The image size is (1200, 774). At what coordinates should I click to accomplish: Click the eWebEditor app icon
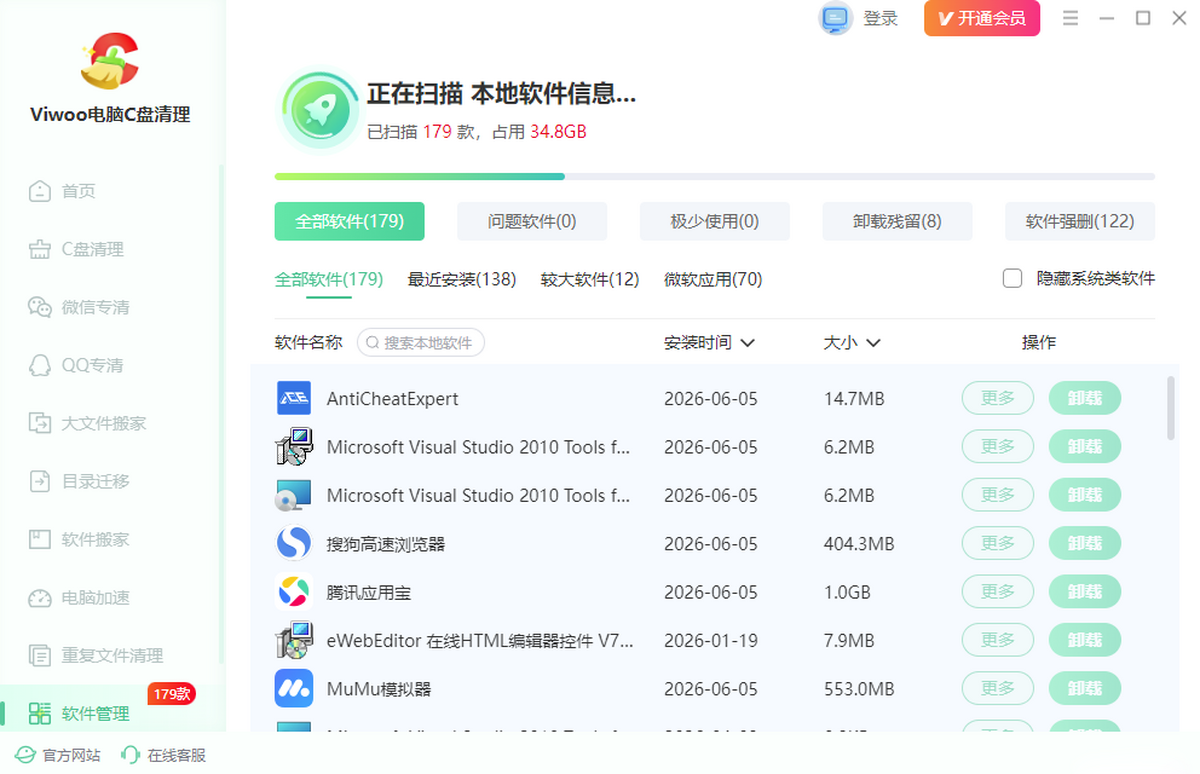tap(294, 640)
